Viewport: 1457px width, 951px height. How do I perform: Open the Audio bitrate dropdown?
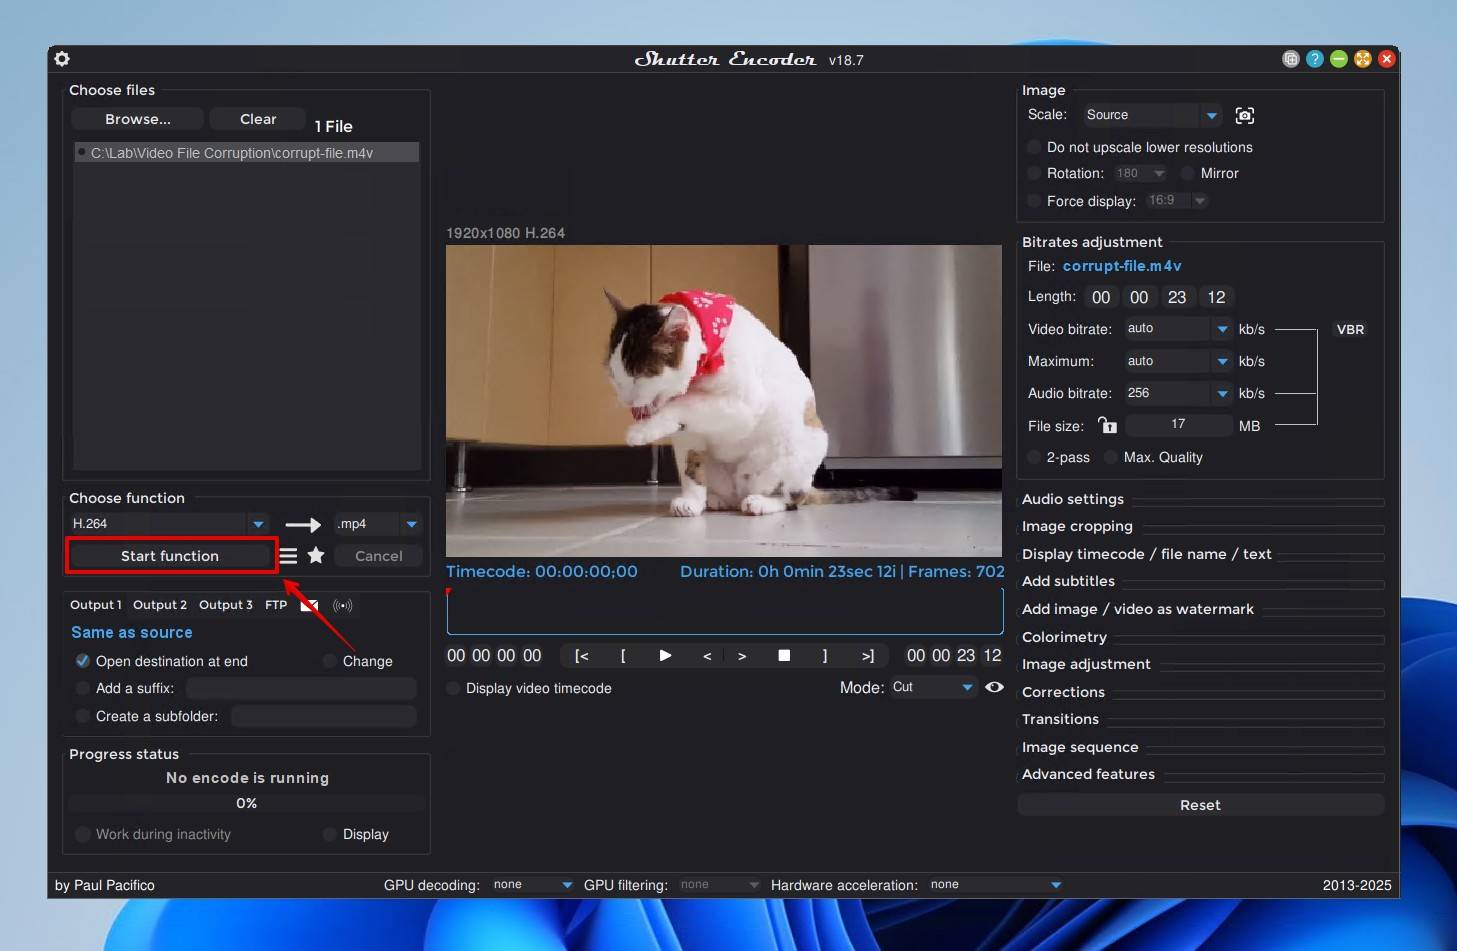click(x=1178, y=393)
